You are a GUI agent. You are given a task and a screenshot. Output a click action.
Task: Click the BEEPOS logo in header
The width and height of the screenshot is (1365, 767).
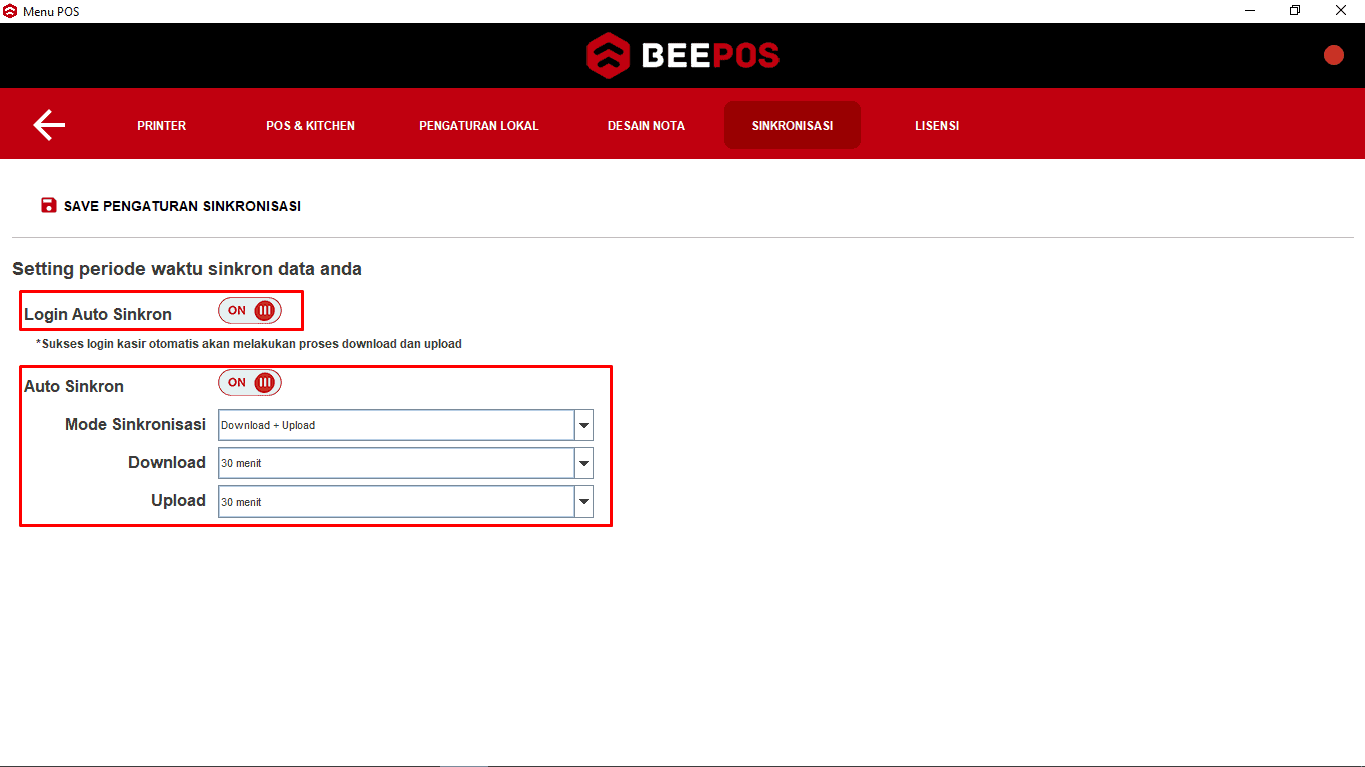[x=682, y=55]
